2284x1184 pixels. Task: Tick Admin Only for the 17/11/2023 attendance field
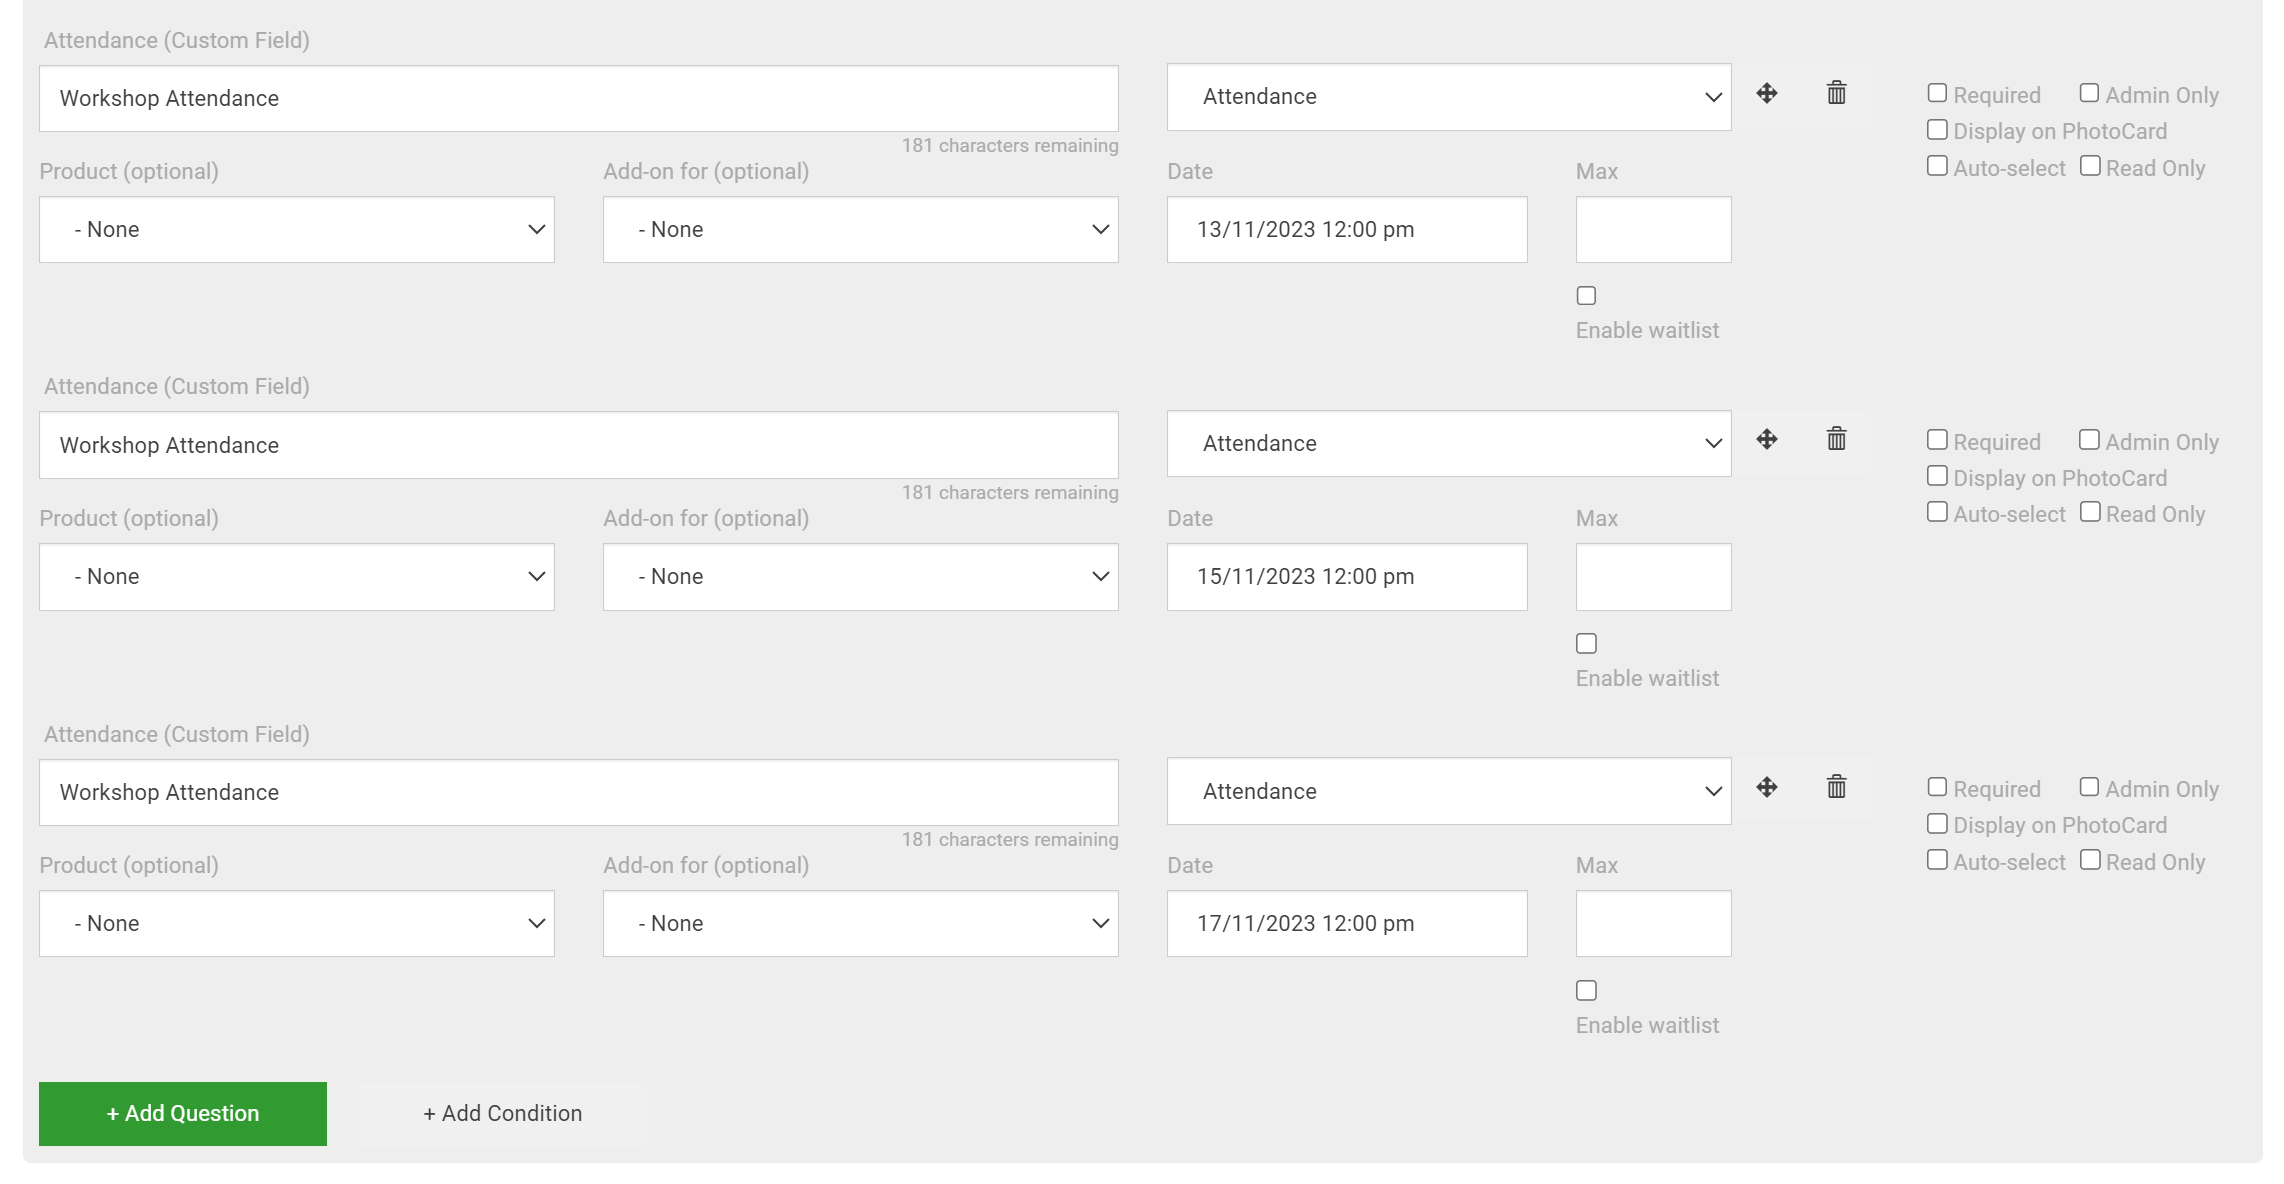2089,787
